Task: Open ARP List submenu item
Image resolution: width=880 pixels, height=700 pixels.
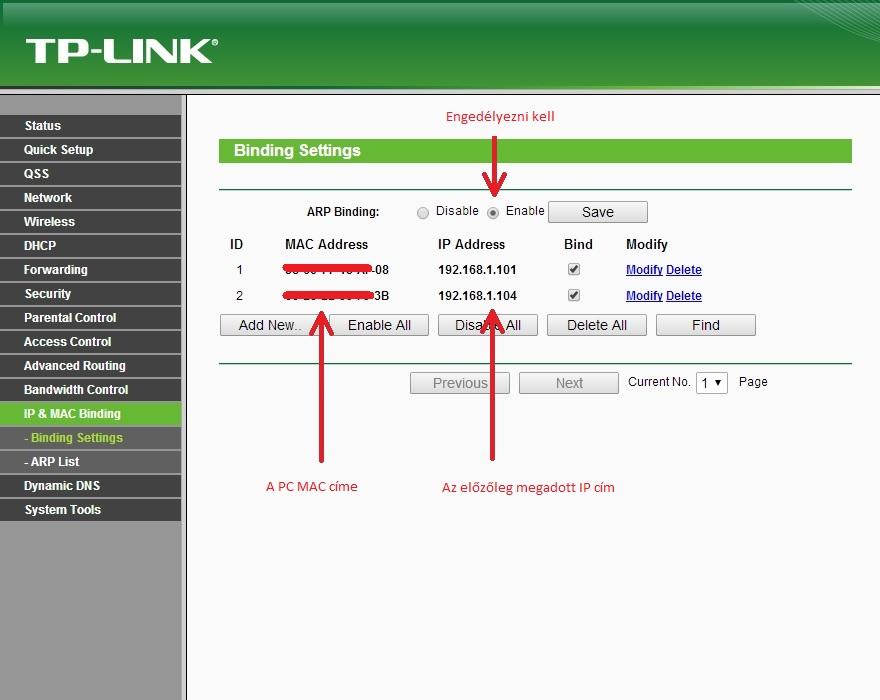Action: [x=90, y=462]
